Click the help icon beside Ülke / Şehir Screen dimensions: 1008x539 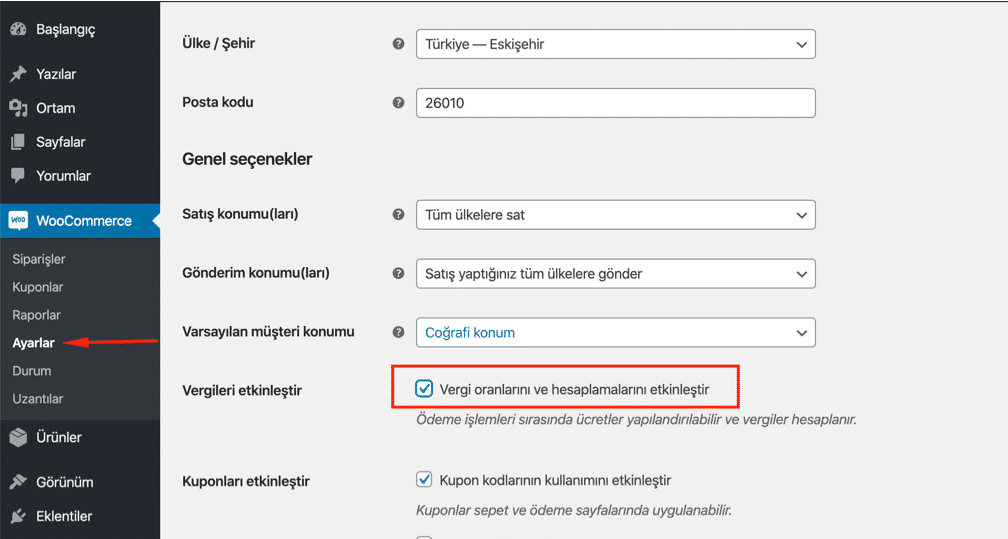(398, 44)
